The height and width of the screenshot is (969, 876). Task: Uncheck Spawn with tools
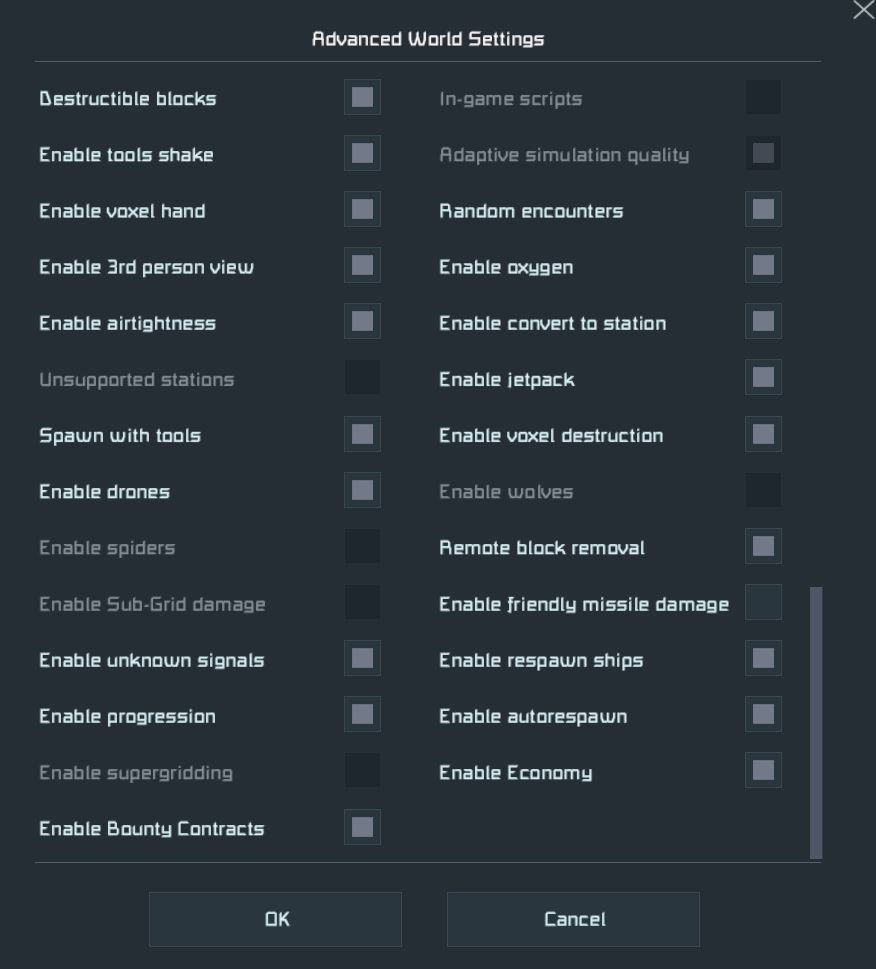[362, 434]
